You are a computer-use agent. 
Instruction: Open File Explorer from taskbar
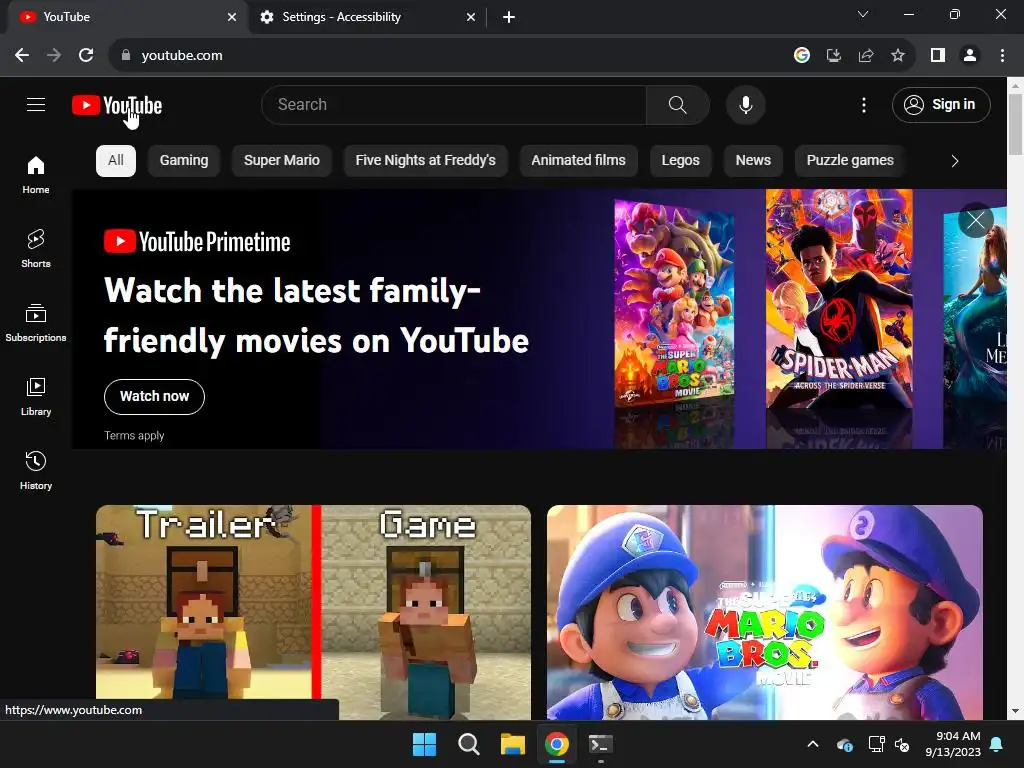point(513,744)
